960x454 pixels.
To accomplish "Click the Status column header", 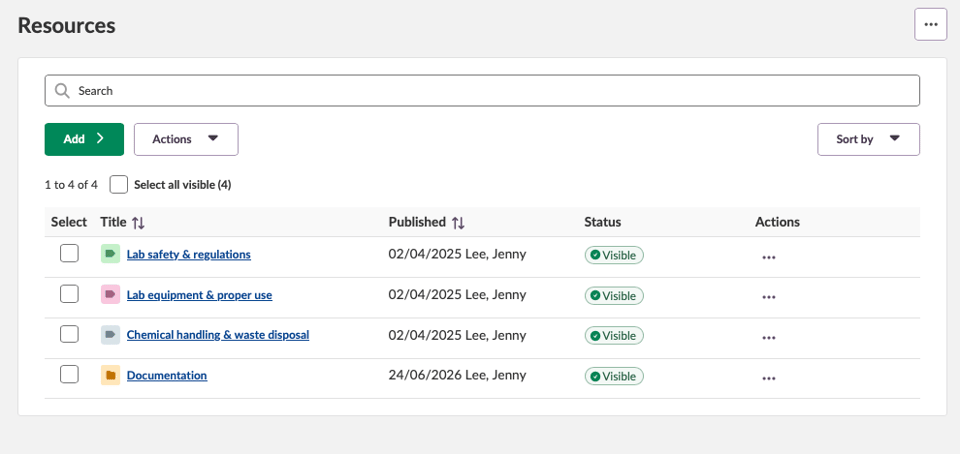I will pyautogui.click(x=602, y=222).
